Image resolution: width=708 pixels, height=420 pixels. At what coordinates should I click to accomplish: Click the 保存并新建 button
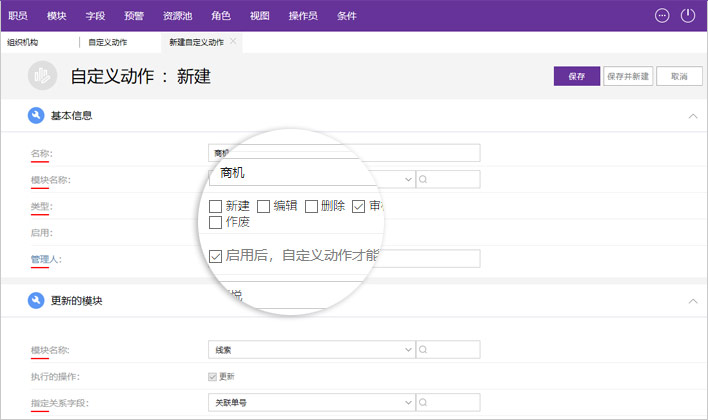click(628, 76)
